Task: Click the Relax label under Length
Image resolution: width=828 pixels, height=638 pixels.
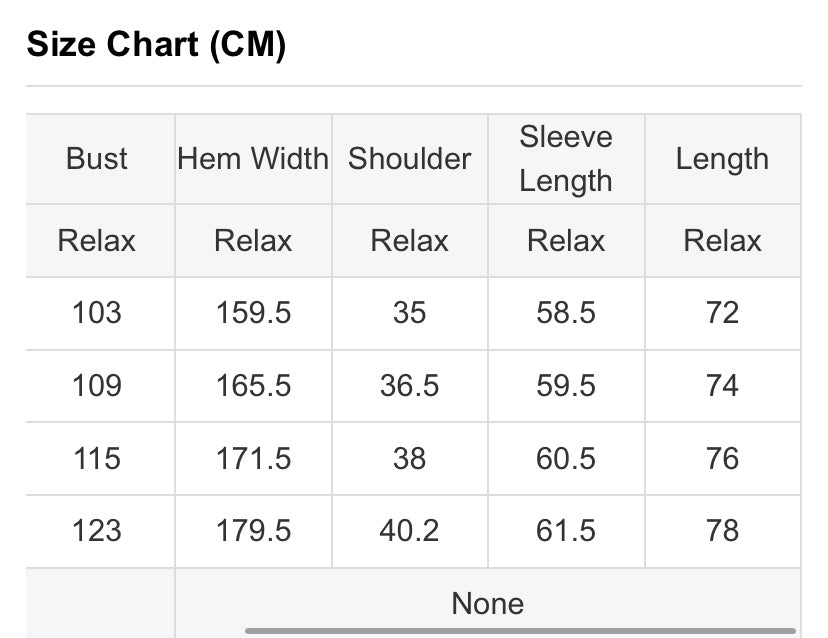Action: pos(722,241)
